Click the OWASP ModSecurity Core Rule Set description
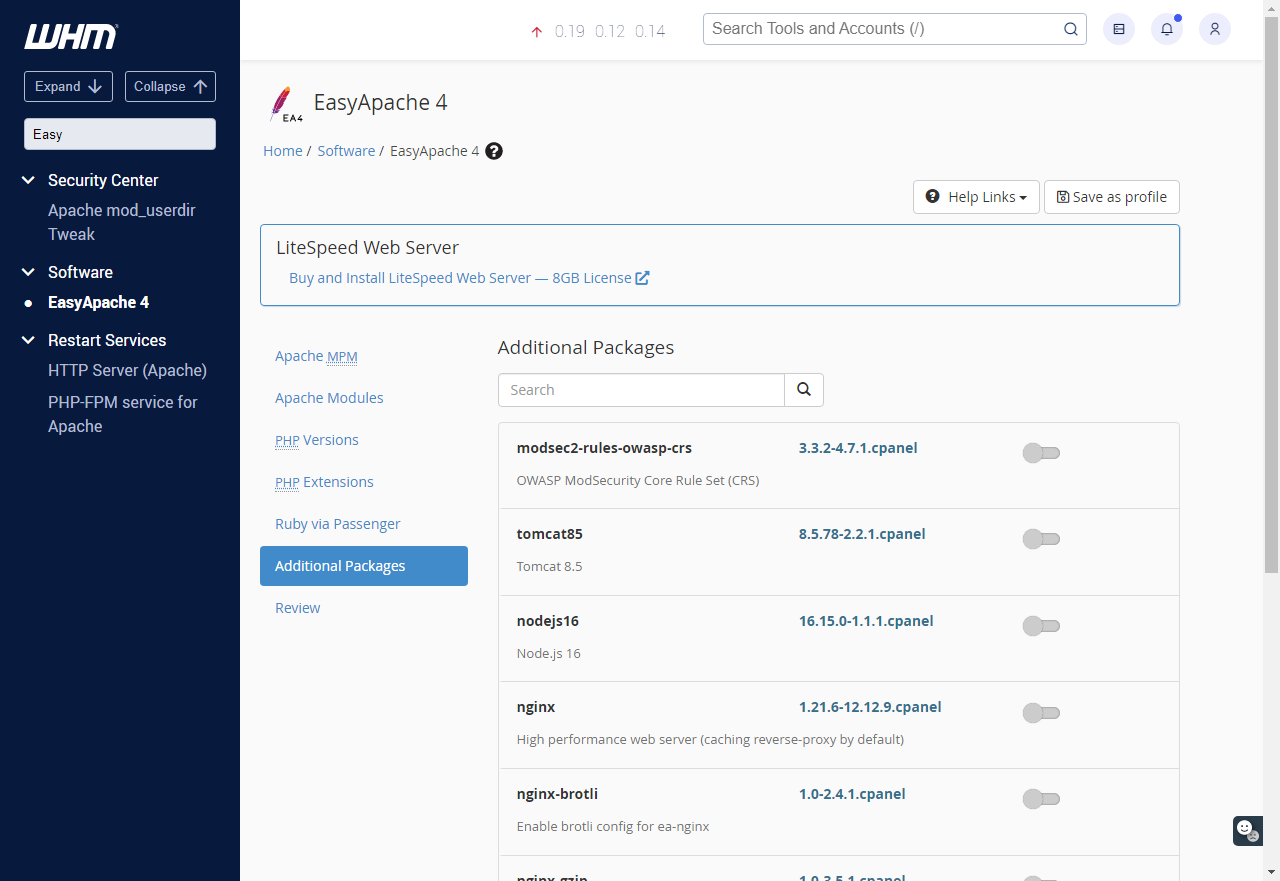The height and width of the screenshot is (881, 1280). (638, 480)
